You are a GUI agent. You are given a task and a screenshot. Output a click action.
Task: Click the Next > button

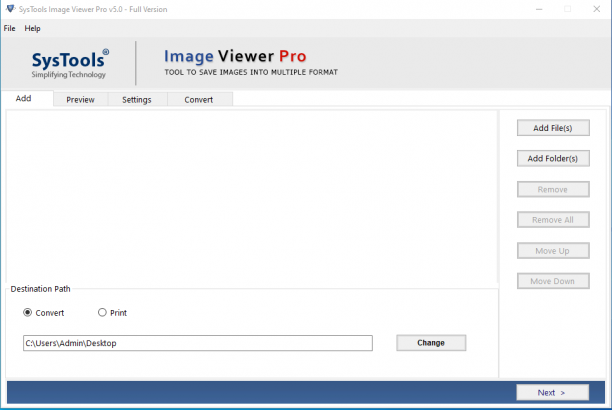coord(552,392)
